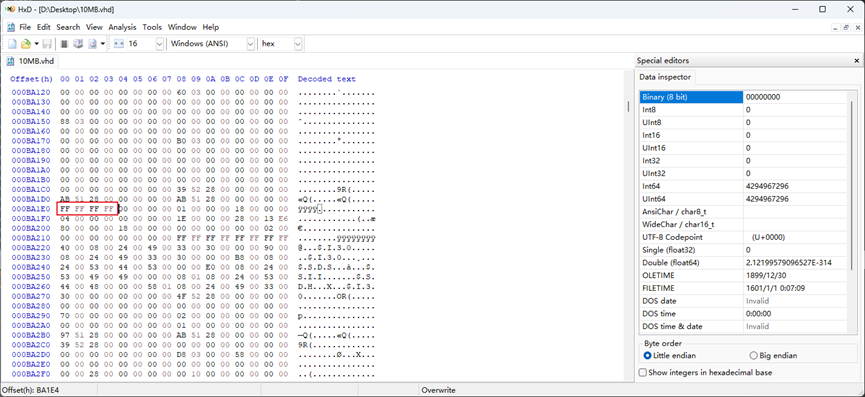Open disk image from toolbar icon

point(92,44)
